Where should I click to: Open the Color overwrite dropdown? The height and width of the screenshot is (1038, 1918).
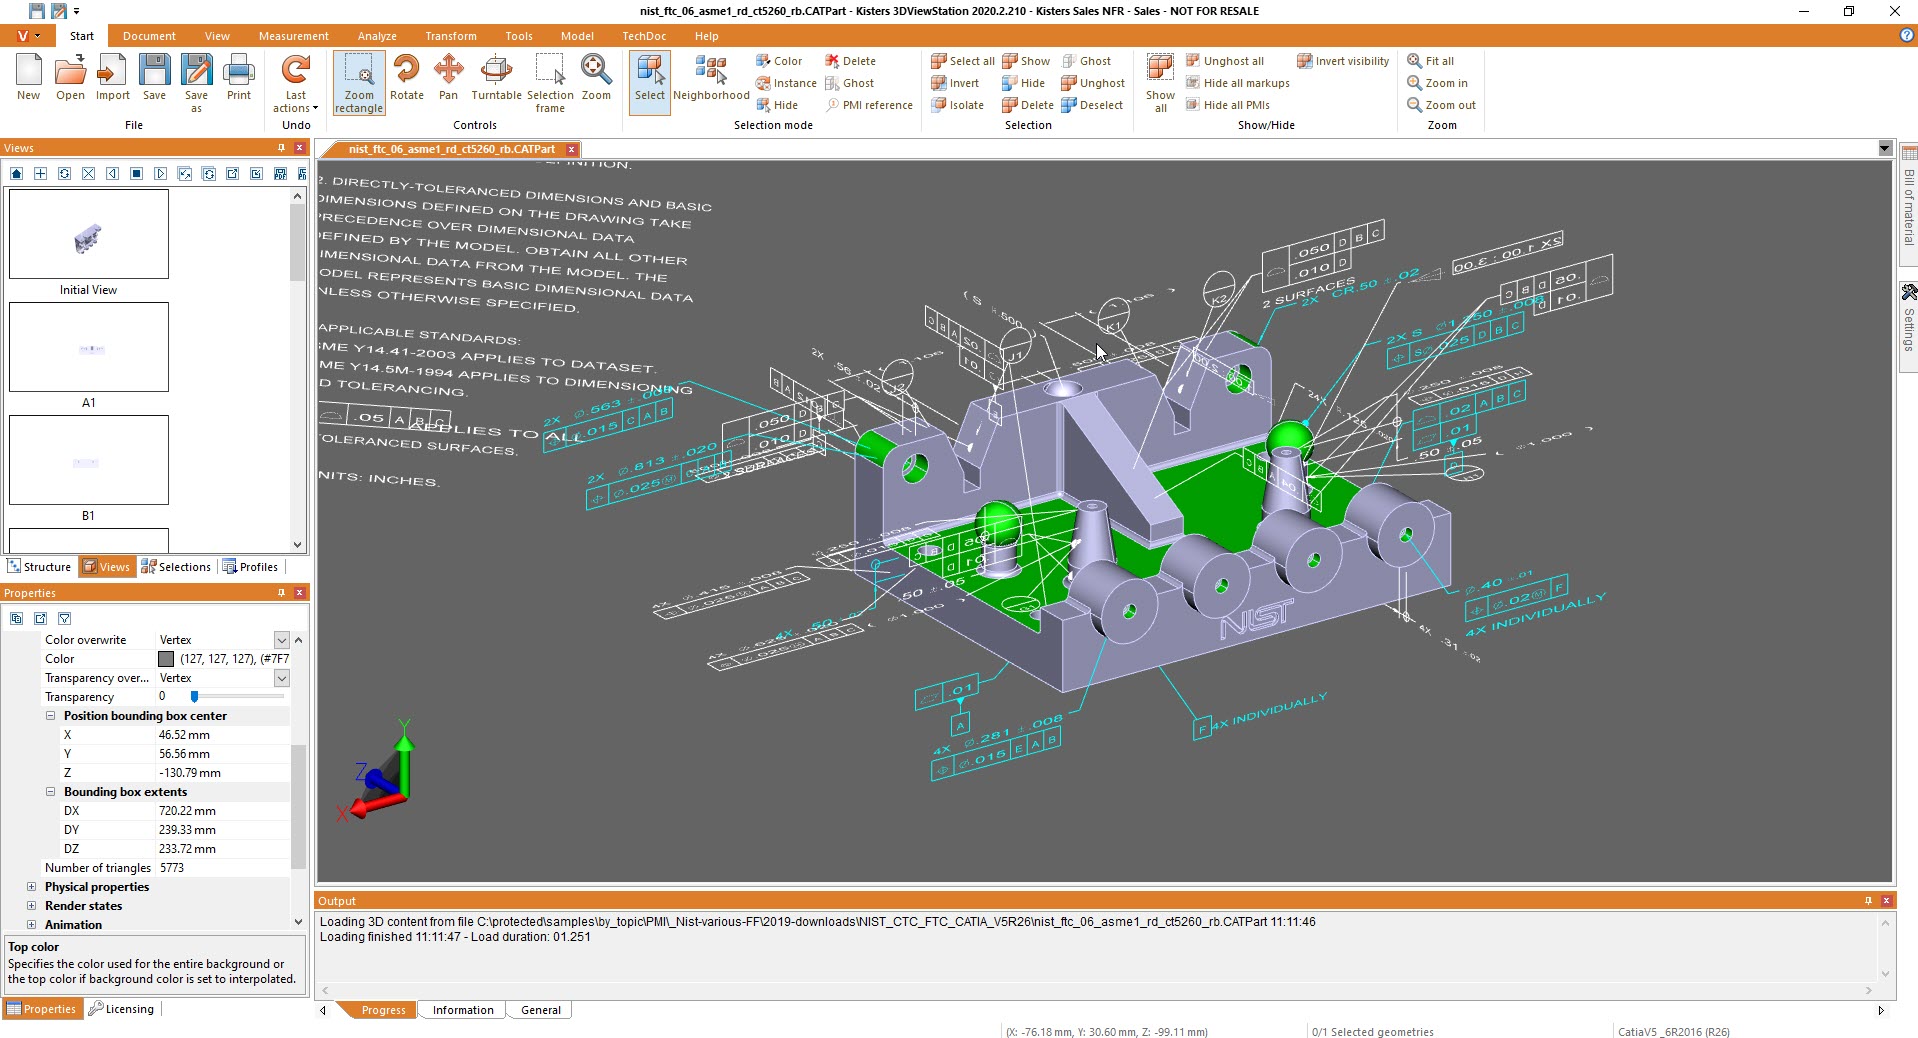pos(281,640)
